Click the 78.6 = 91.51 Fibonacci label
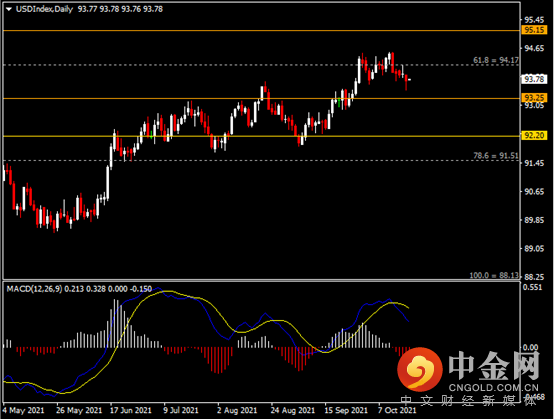 coord(496,156)
